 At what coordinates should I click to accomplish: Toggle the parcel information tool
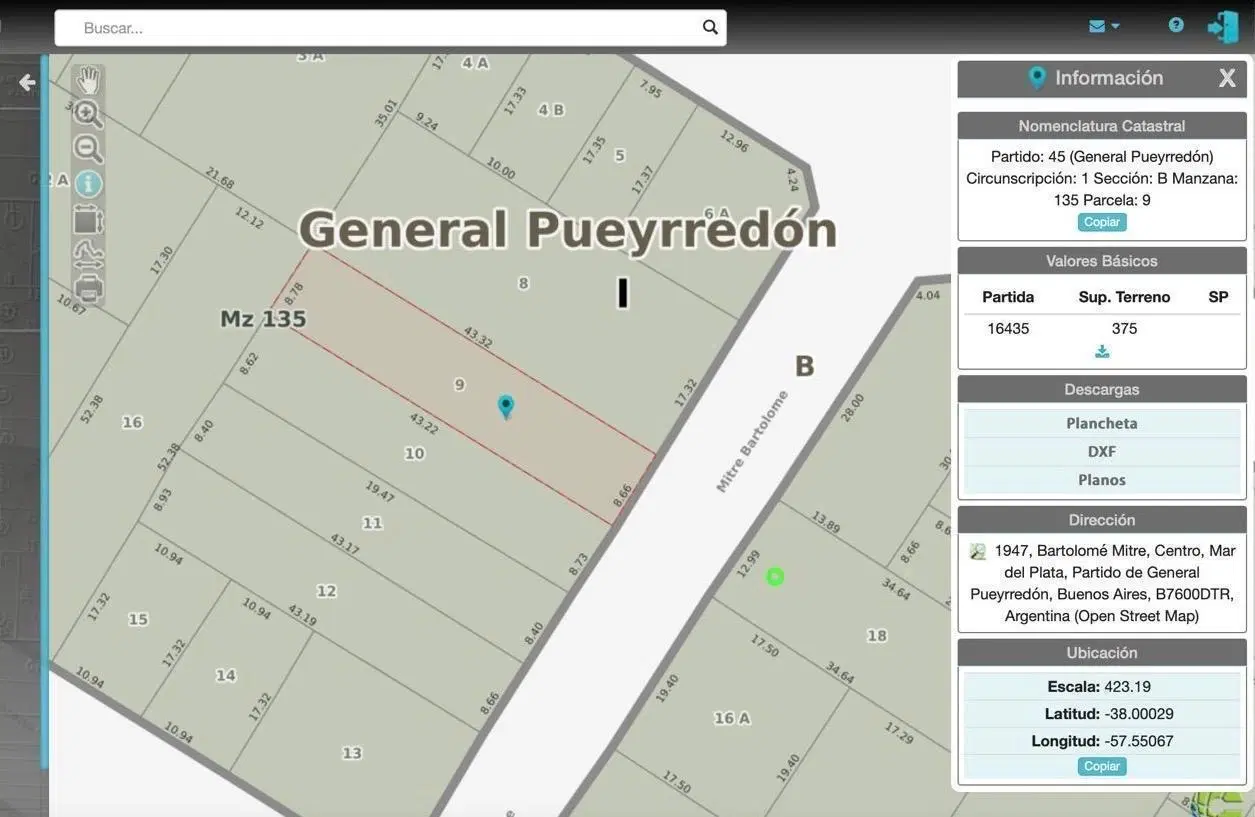[88, 184]
